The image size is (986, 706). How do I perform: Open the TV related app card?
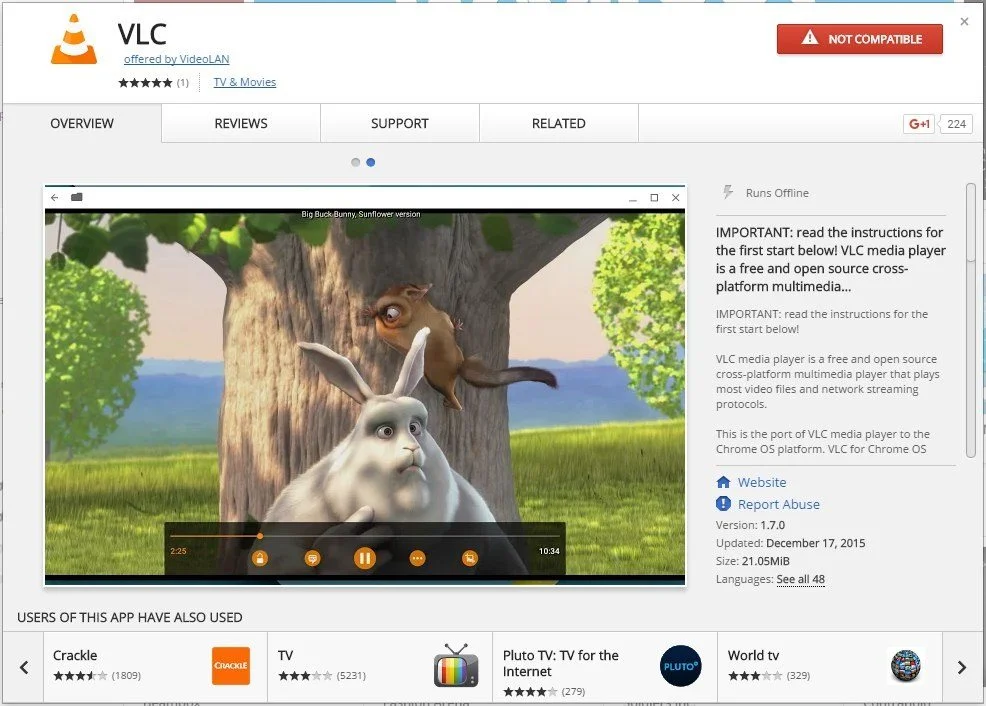click(x=380, y=667)
